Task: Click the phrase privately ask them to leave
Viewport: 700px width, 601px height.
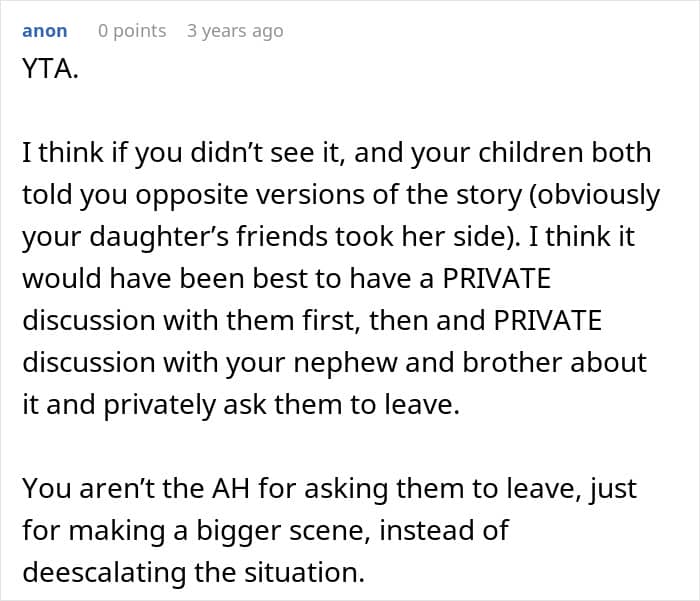Action: (x=281, y=405)
